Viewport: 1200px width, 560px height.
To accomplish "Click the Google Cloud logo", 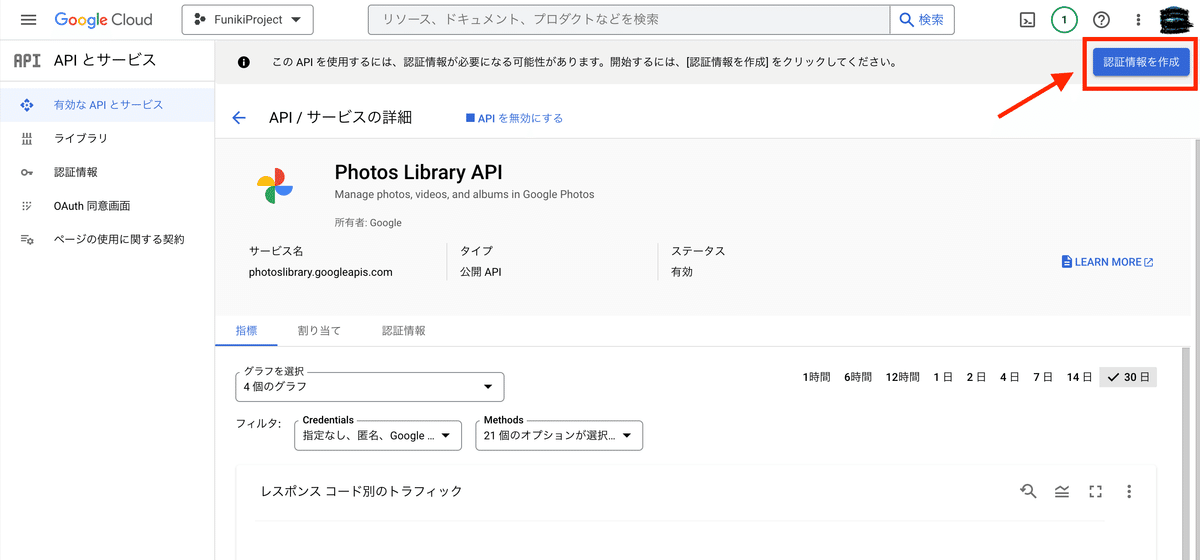I will click(104, 20).
